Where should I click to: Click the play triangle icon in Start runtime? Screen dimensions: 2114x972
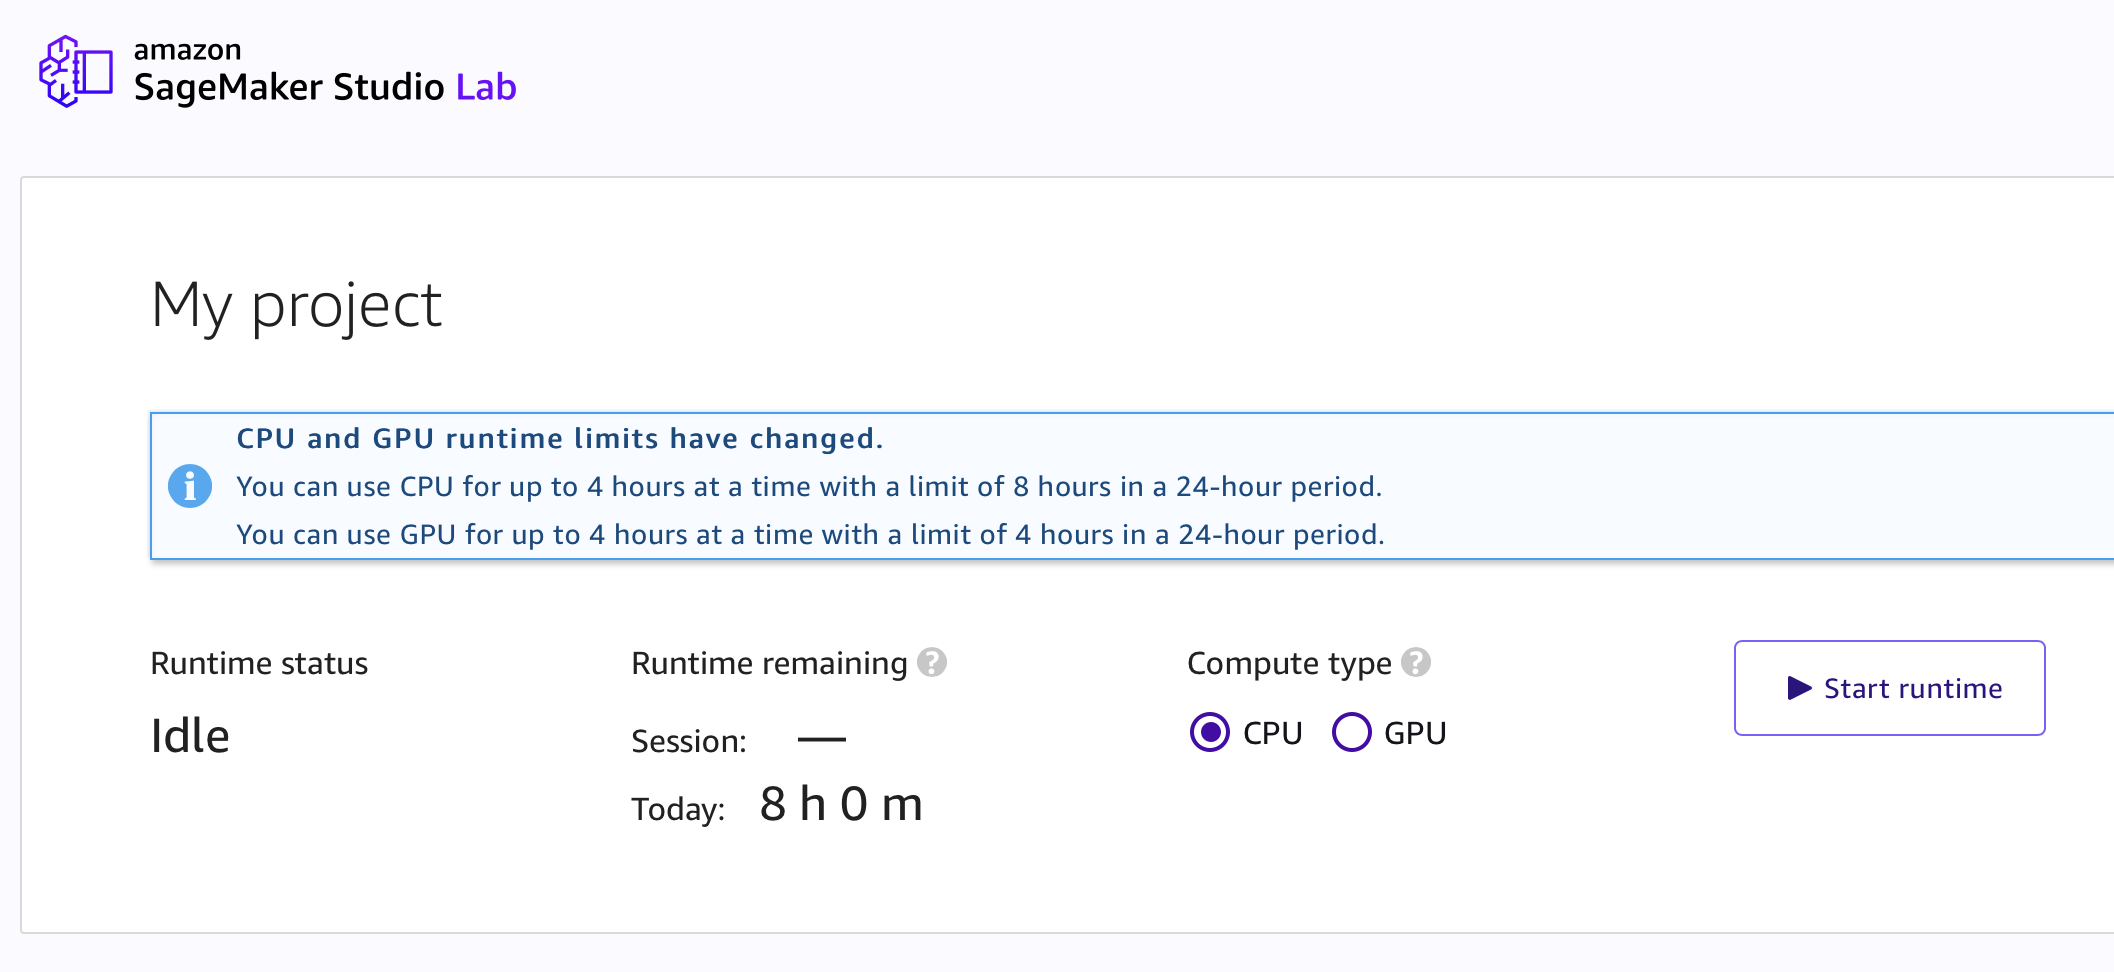pyautogui.click(x=1799, y=688)
